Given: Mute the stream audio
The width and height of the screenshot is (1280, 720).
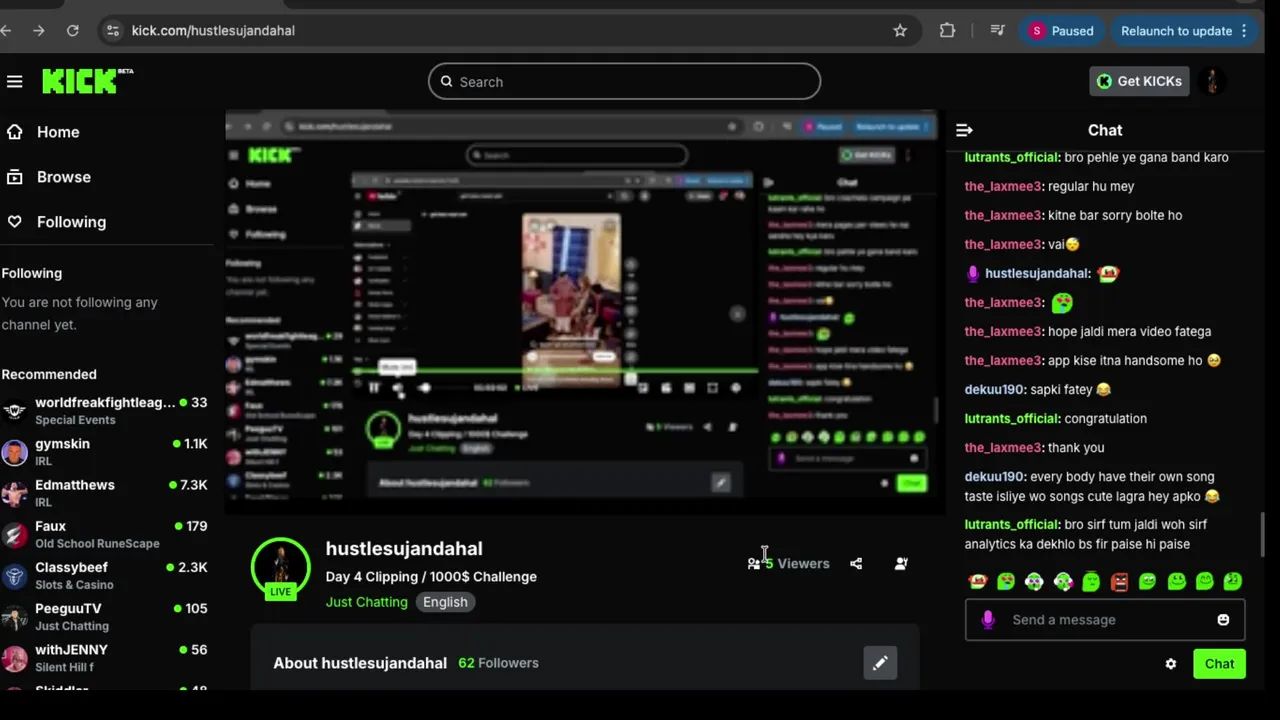Looking at the screenshot, I should click(x=398, y=388).
